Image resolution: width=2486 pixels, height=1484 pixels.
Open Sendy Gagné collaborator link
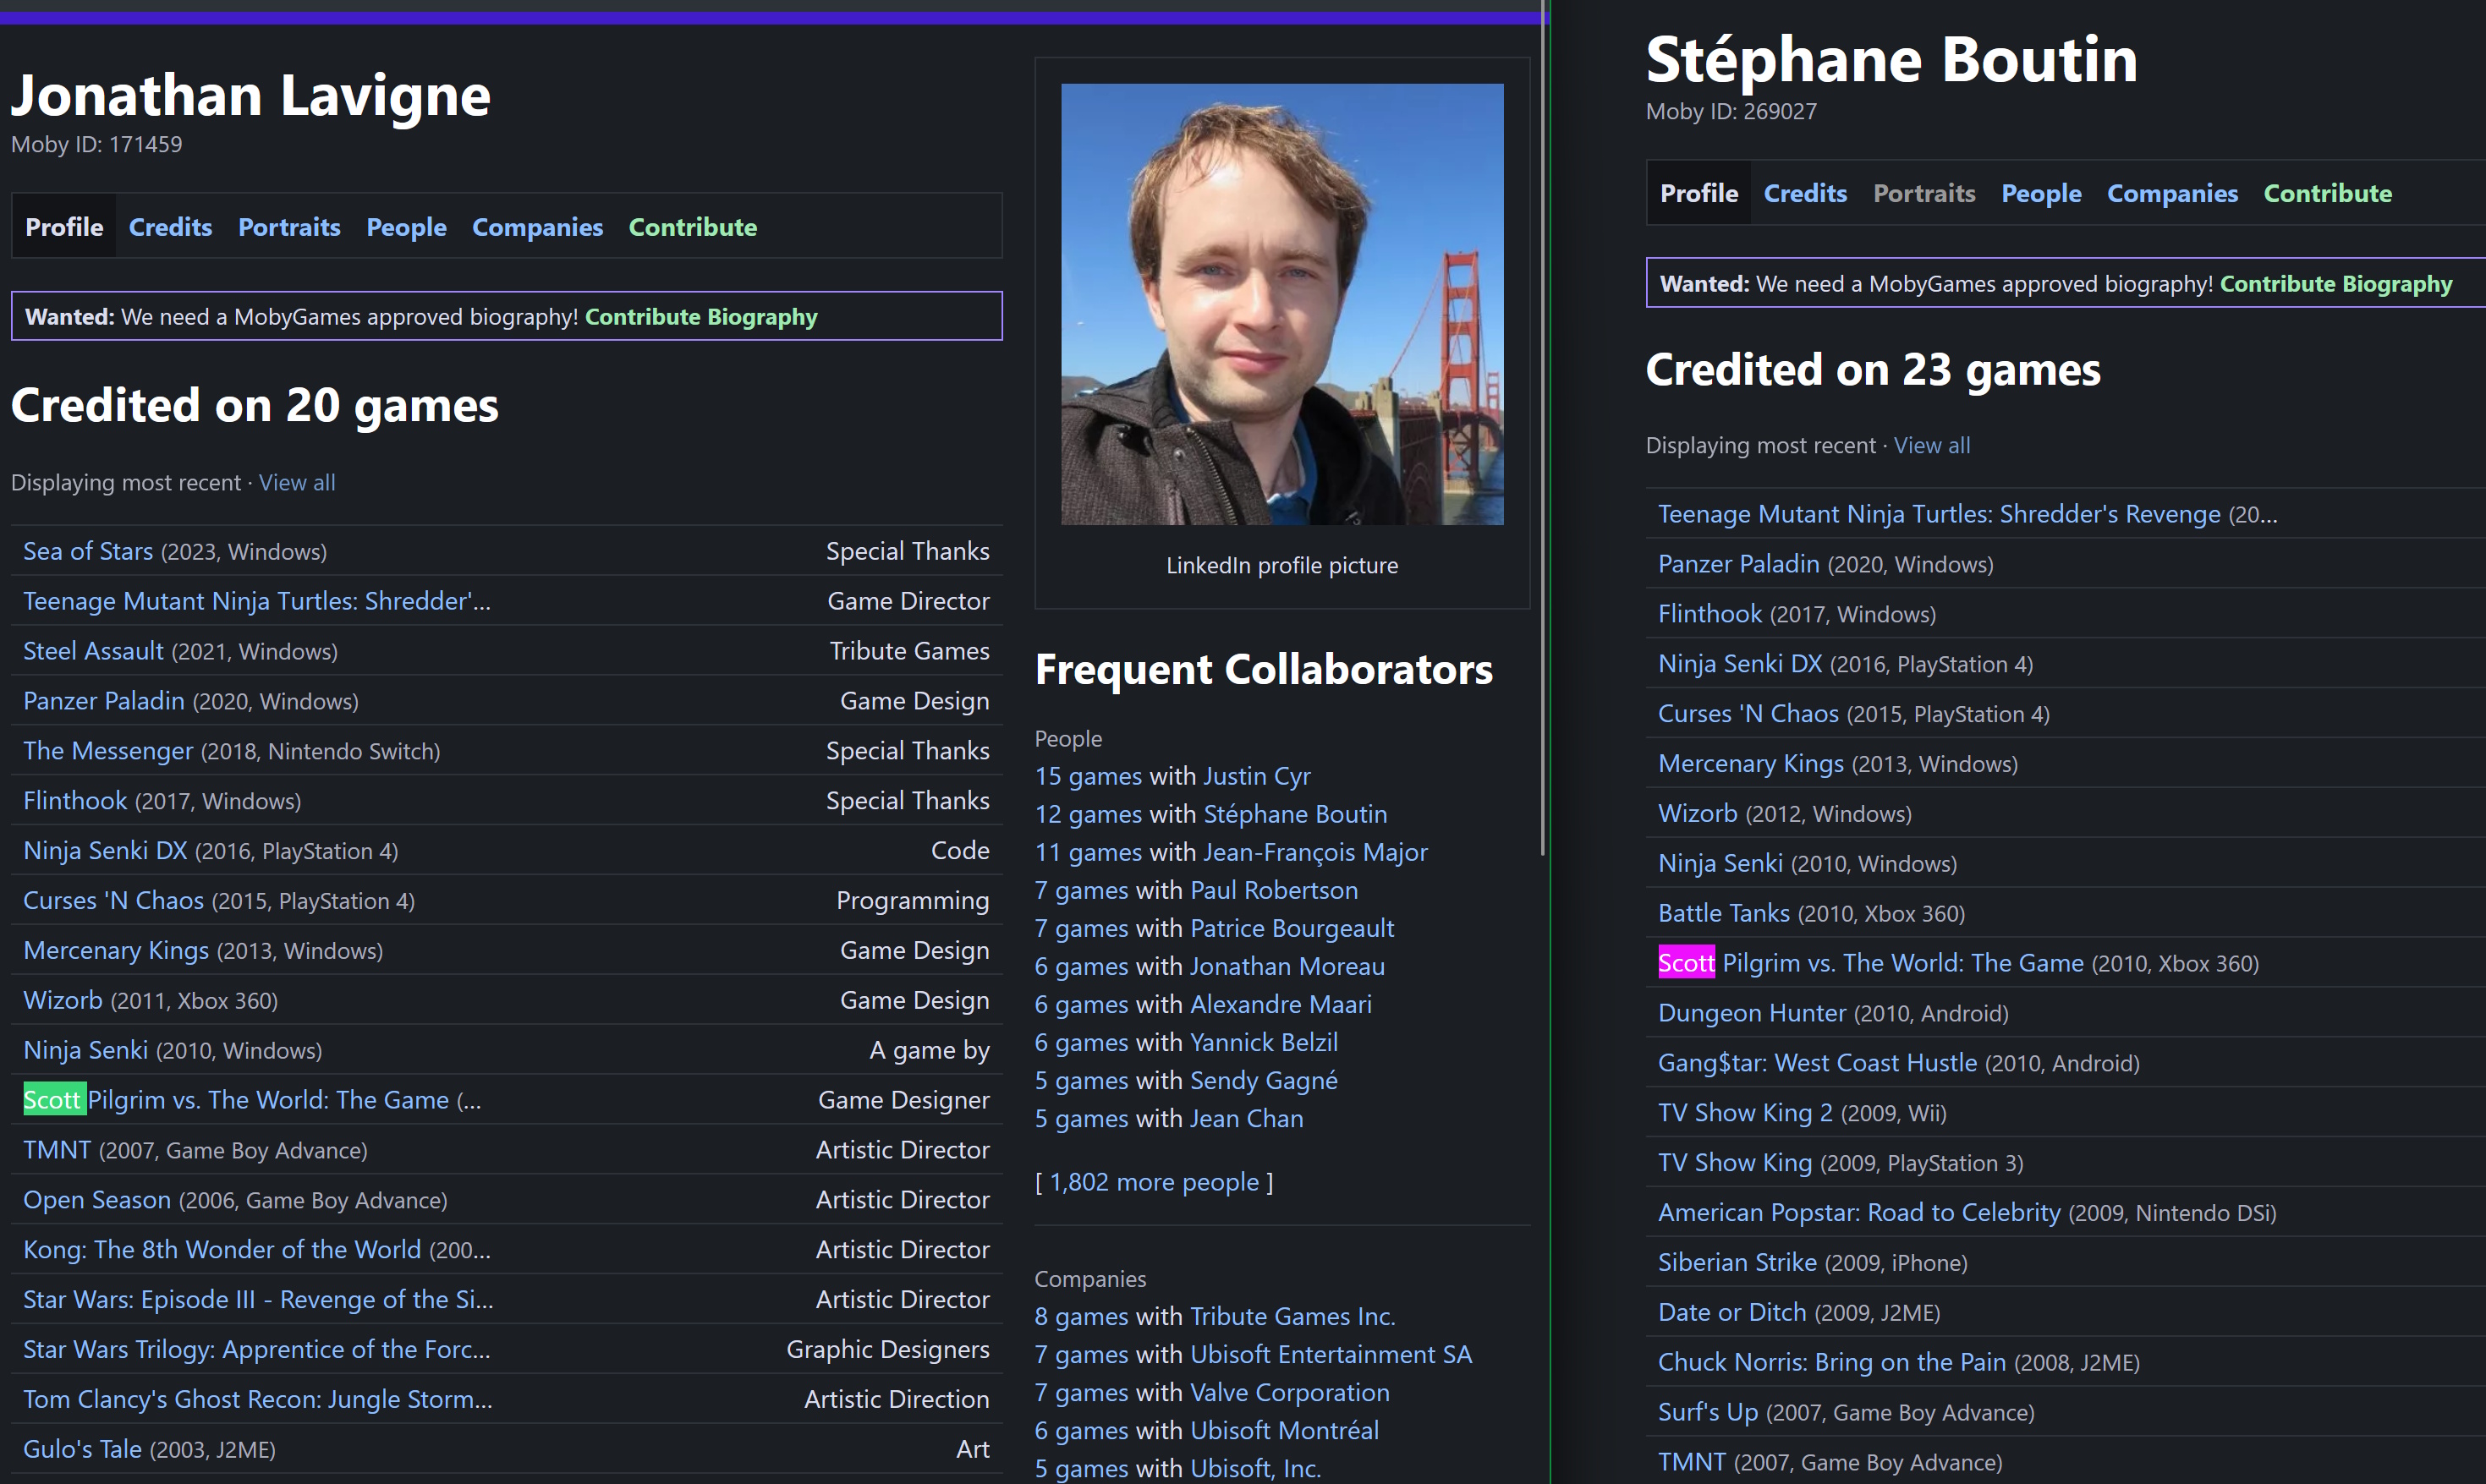click(x=1264, y=1080)
